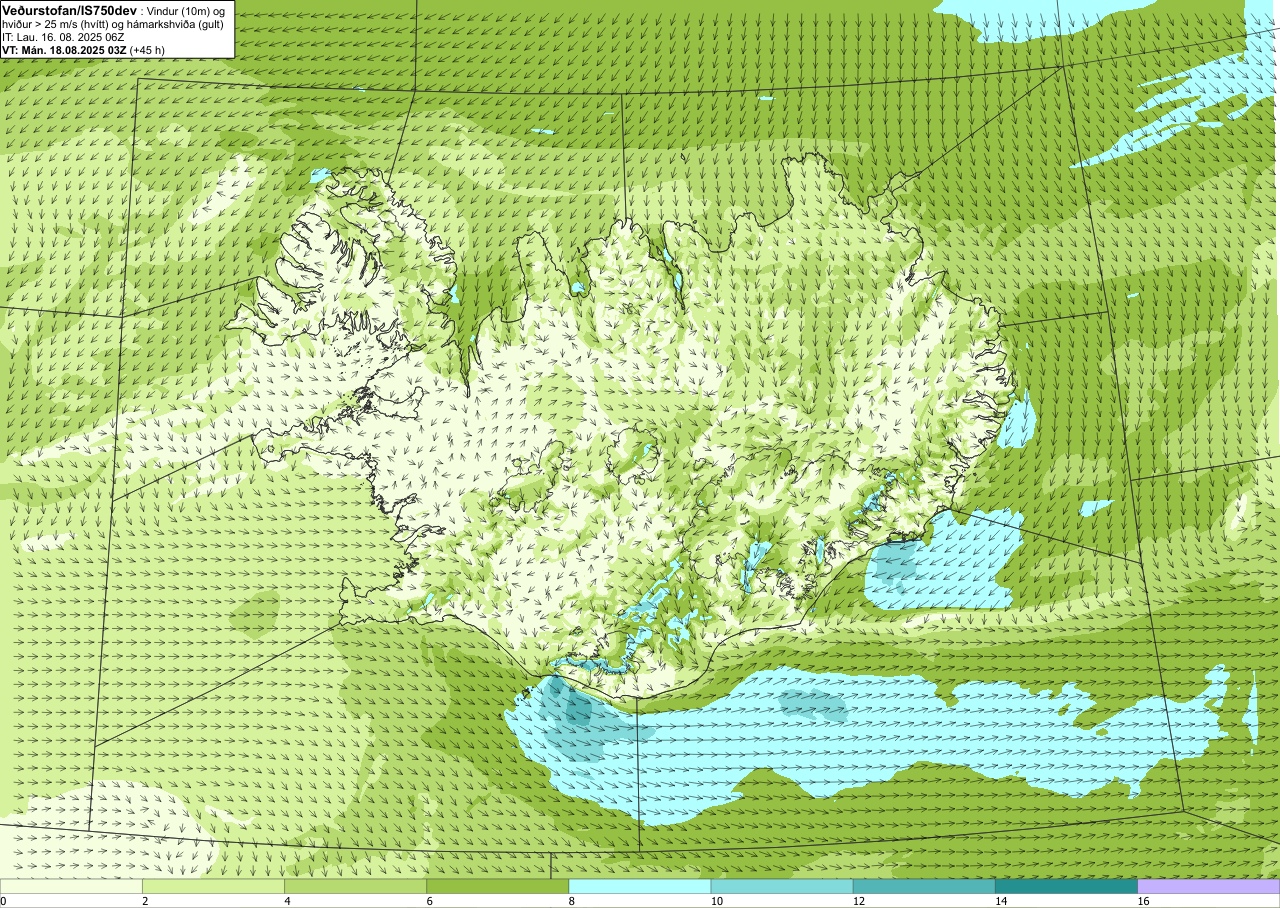The width and height of the screenshot is (1280, 908).
Task: Click the legend label '8'
Action: (572, 901)
